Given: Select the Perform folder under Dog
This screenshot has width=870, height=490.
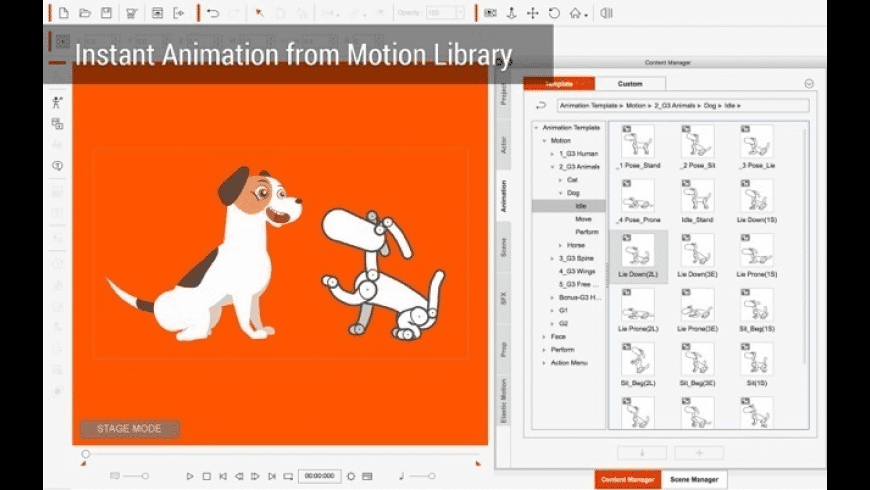Looking at the screenshot, I should [x=586, y=232].
